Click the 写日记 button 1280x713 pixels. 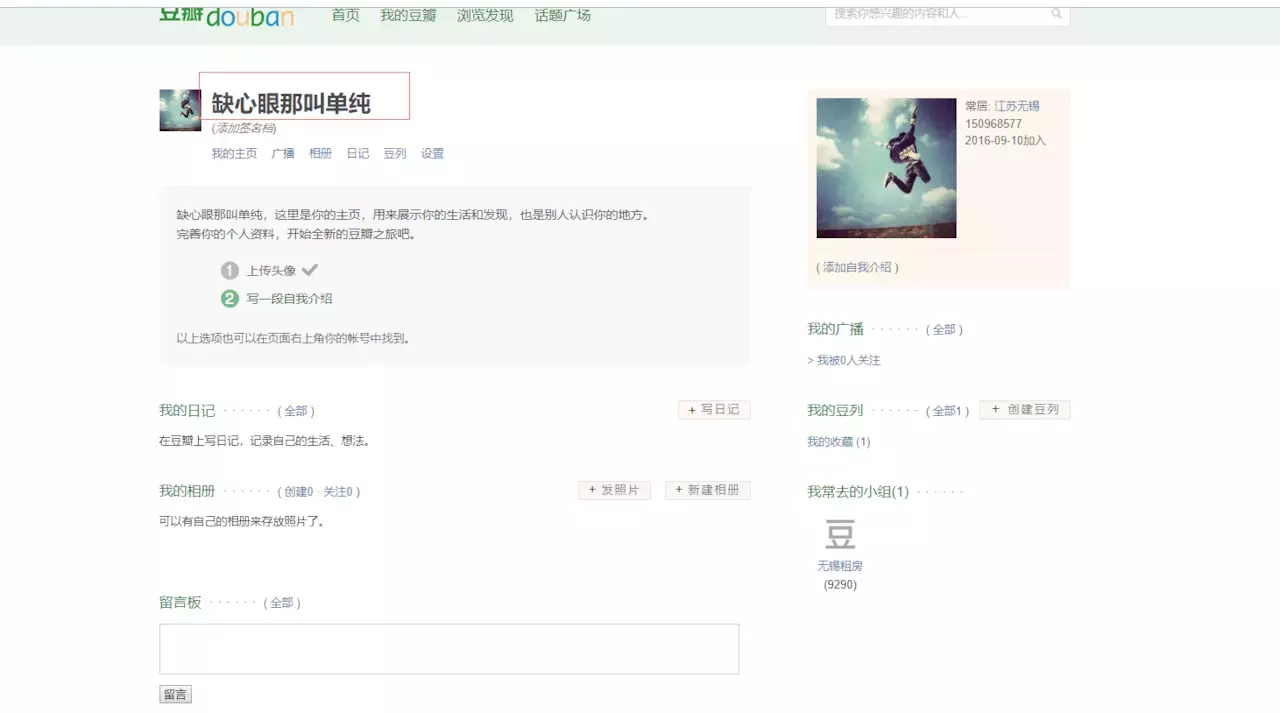(x=714, y=410)
